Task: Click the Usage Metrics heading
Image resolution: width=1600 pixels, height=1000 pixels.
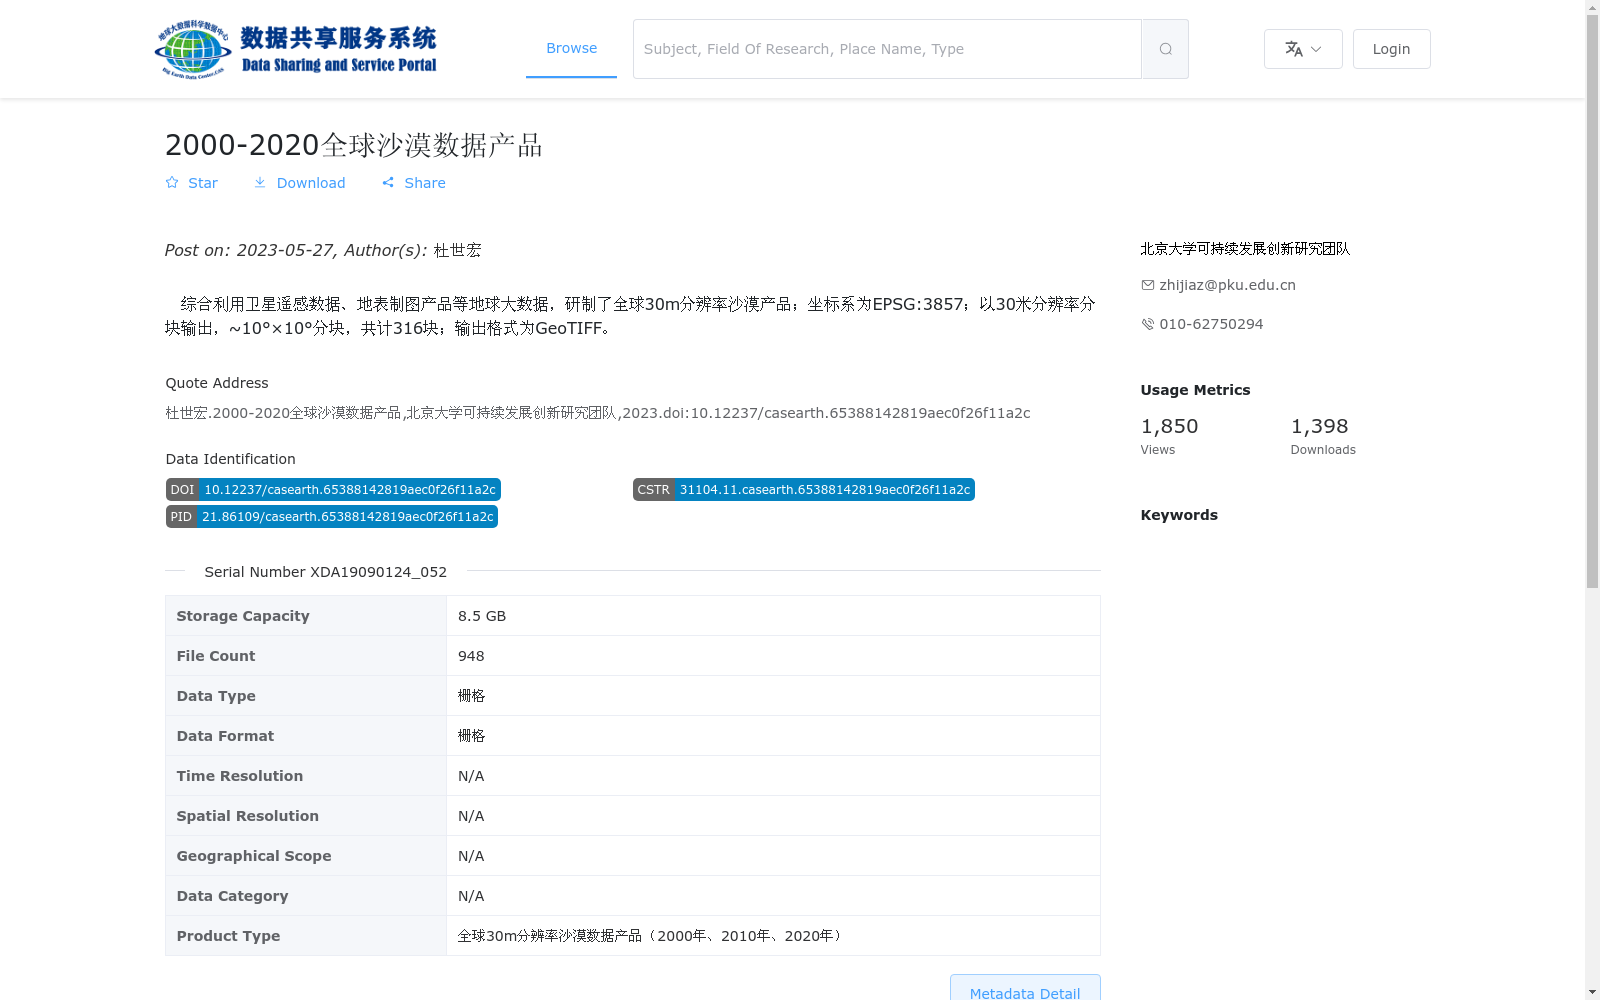Action: tap(1195, 390)
